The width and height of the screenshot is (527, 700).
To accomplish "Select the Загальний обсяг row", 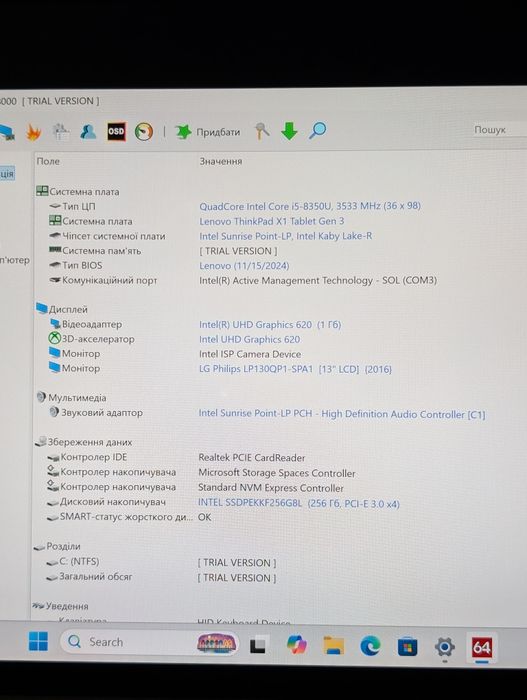I will (x=89, y=576).
